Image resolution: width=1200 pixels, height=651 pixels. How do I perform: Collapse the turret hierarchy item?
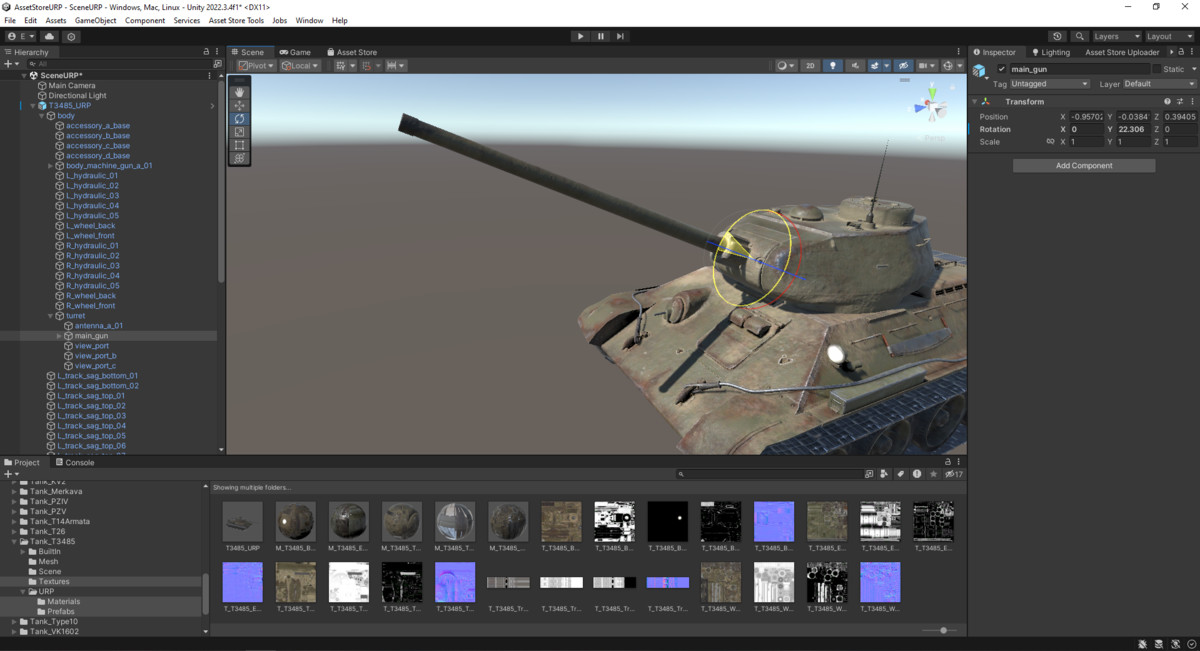(49, 315)
